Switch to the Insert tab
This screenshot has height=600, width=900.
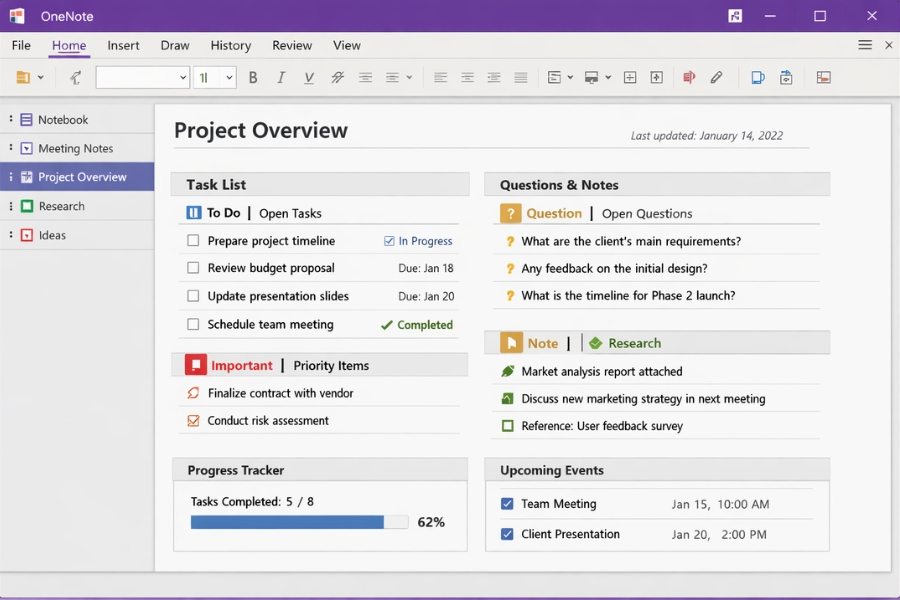(x=123, y=45)
